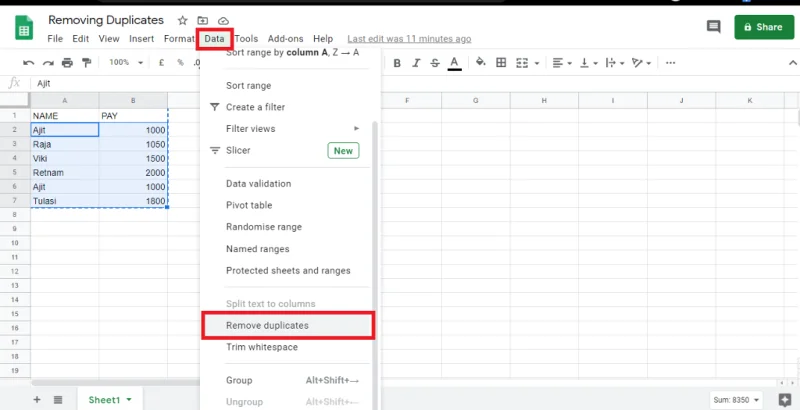The width and height of the screenshot is (800, 410).
Task: Open the View menu
Action: tap(109, 39)
